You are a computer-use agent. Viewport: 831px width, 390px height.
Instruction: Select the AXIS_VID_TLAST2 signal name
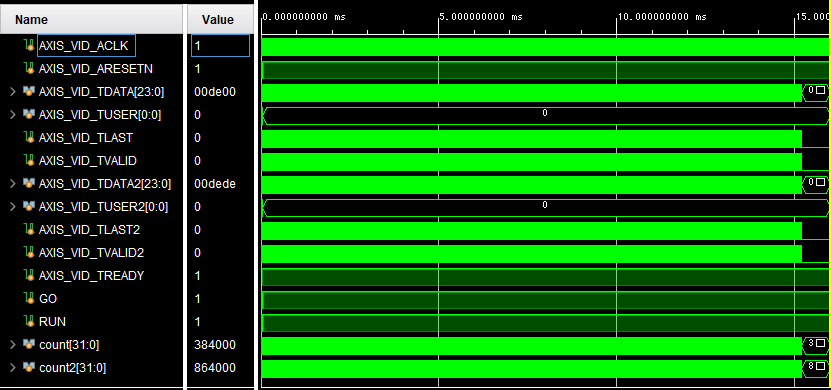89,229
